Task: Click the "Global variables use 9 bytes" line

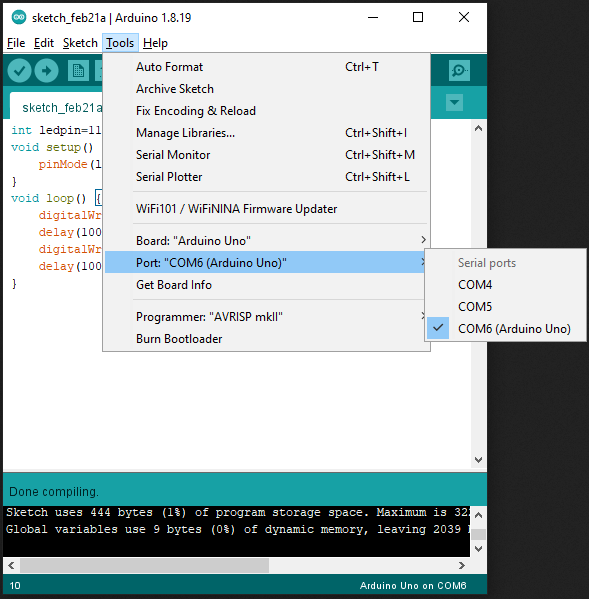Action: (238, 529)
